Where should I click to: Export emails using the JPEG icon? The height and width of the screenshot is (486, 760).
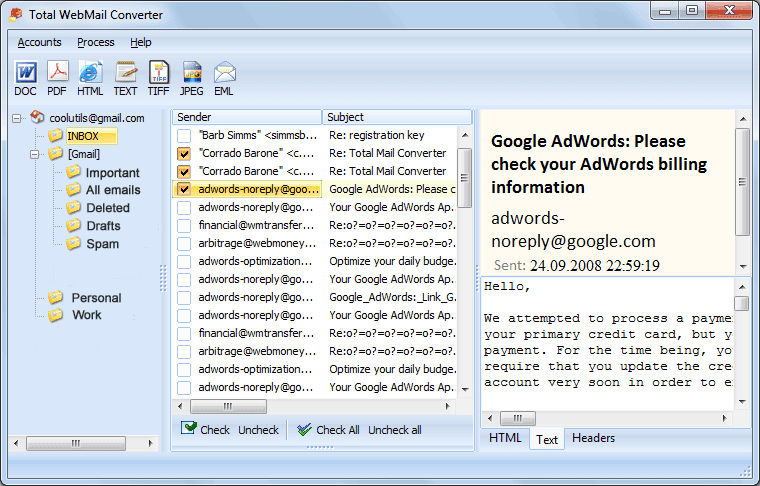(191, 78)
